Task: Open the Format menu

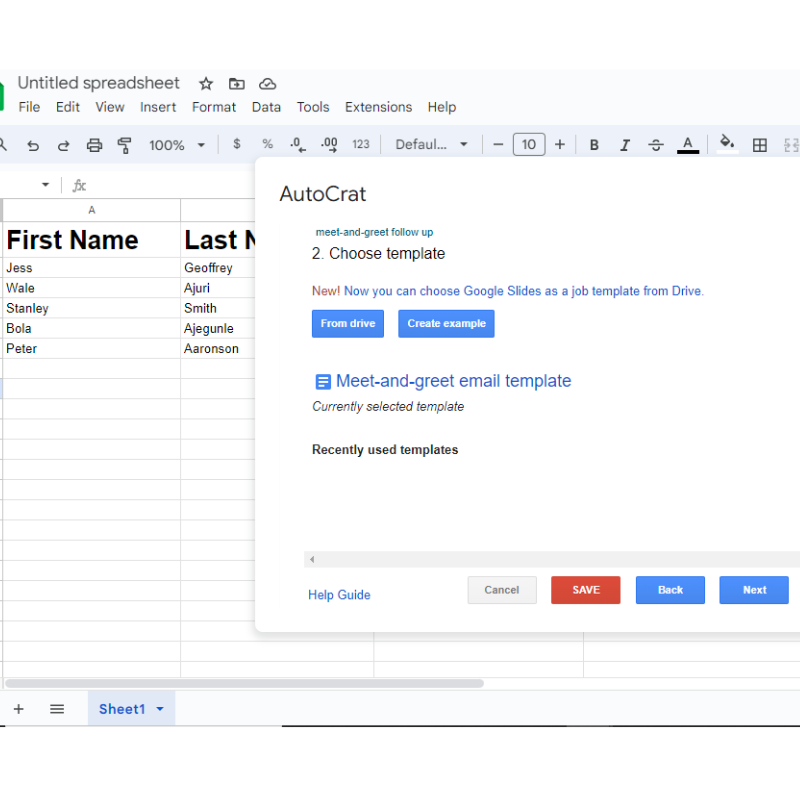Action: pyautogui.click(x=214, y=107)
